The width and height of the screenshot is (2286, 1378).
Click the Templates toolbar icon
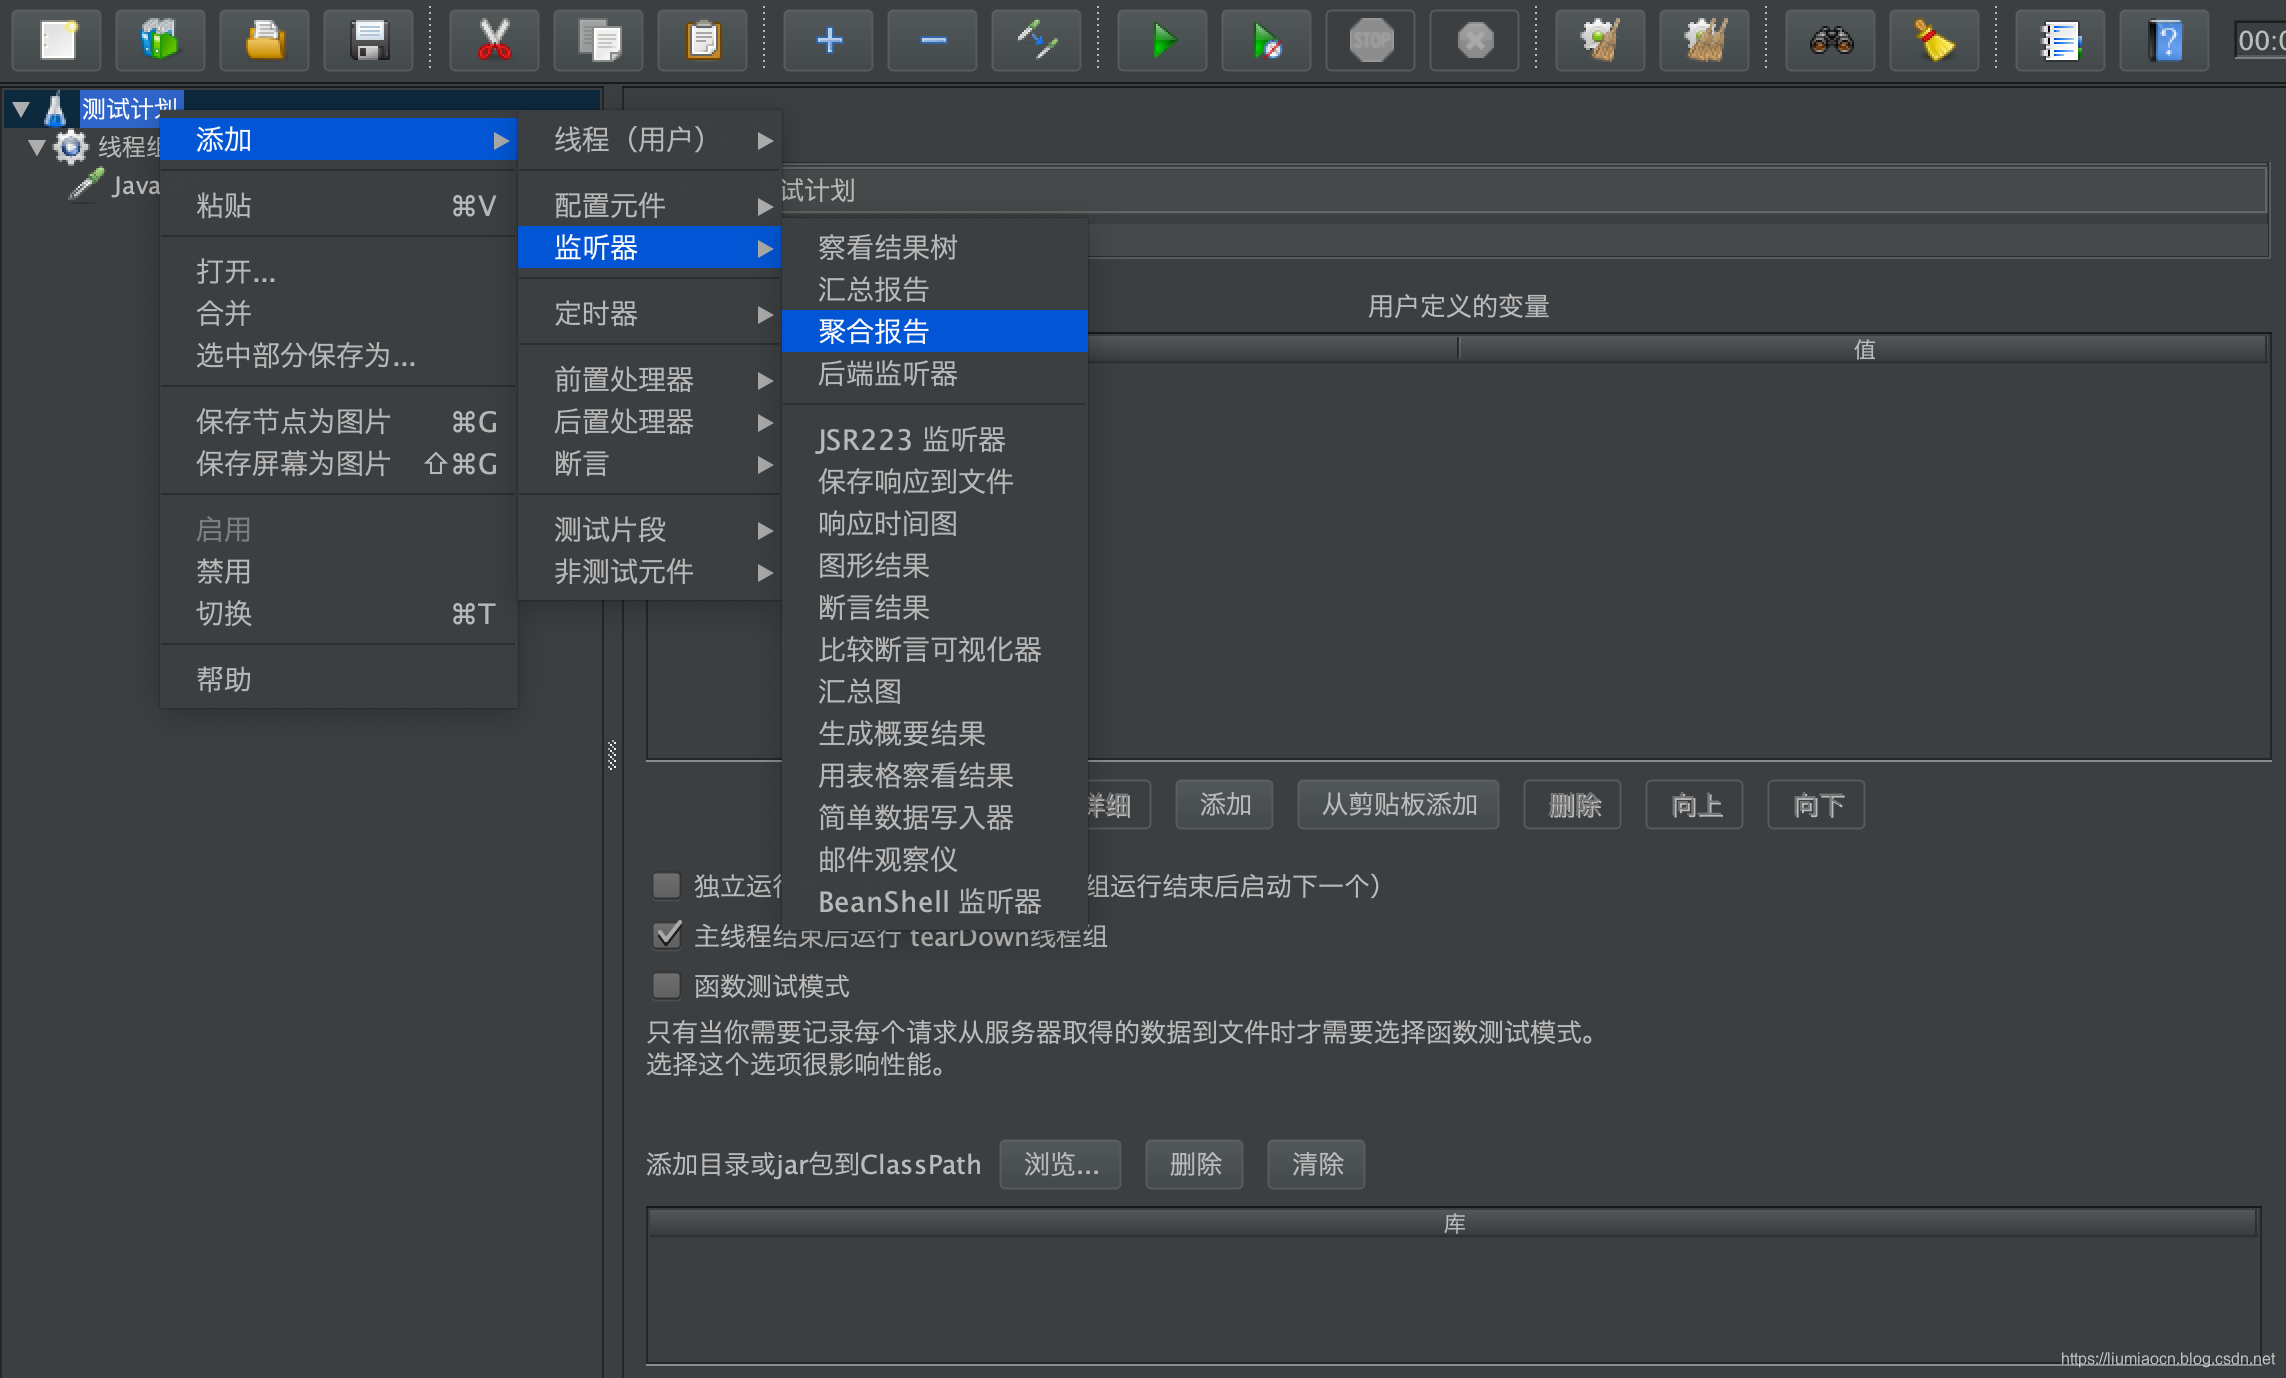pyautogui.click(x=160, y=41)
